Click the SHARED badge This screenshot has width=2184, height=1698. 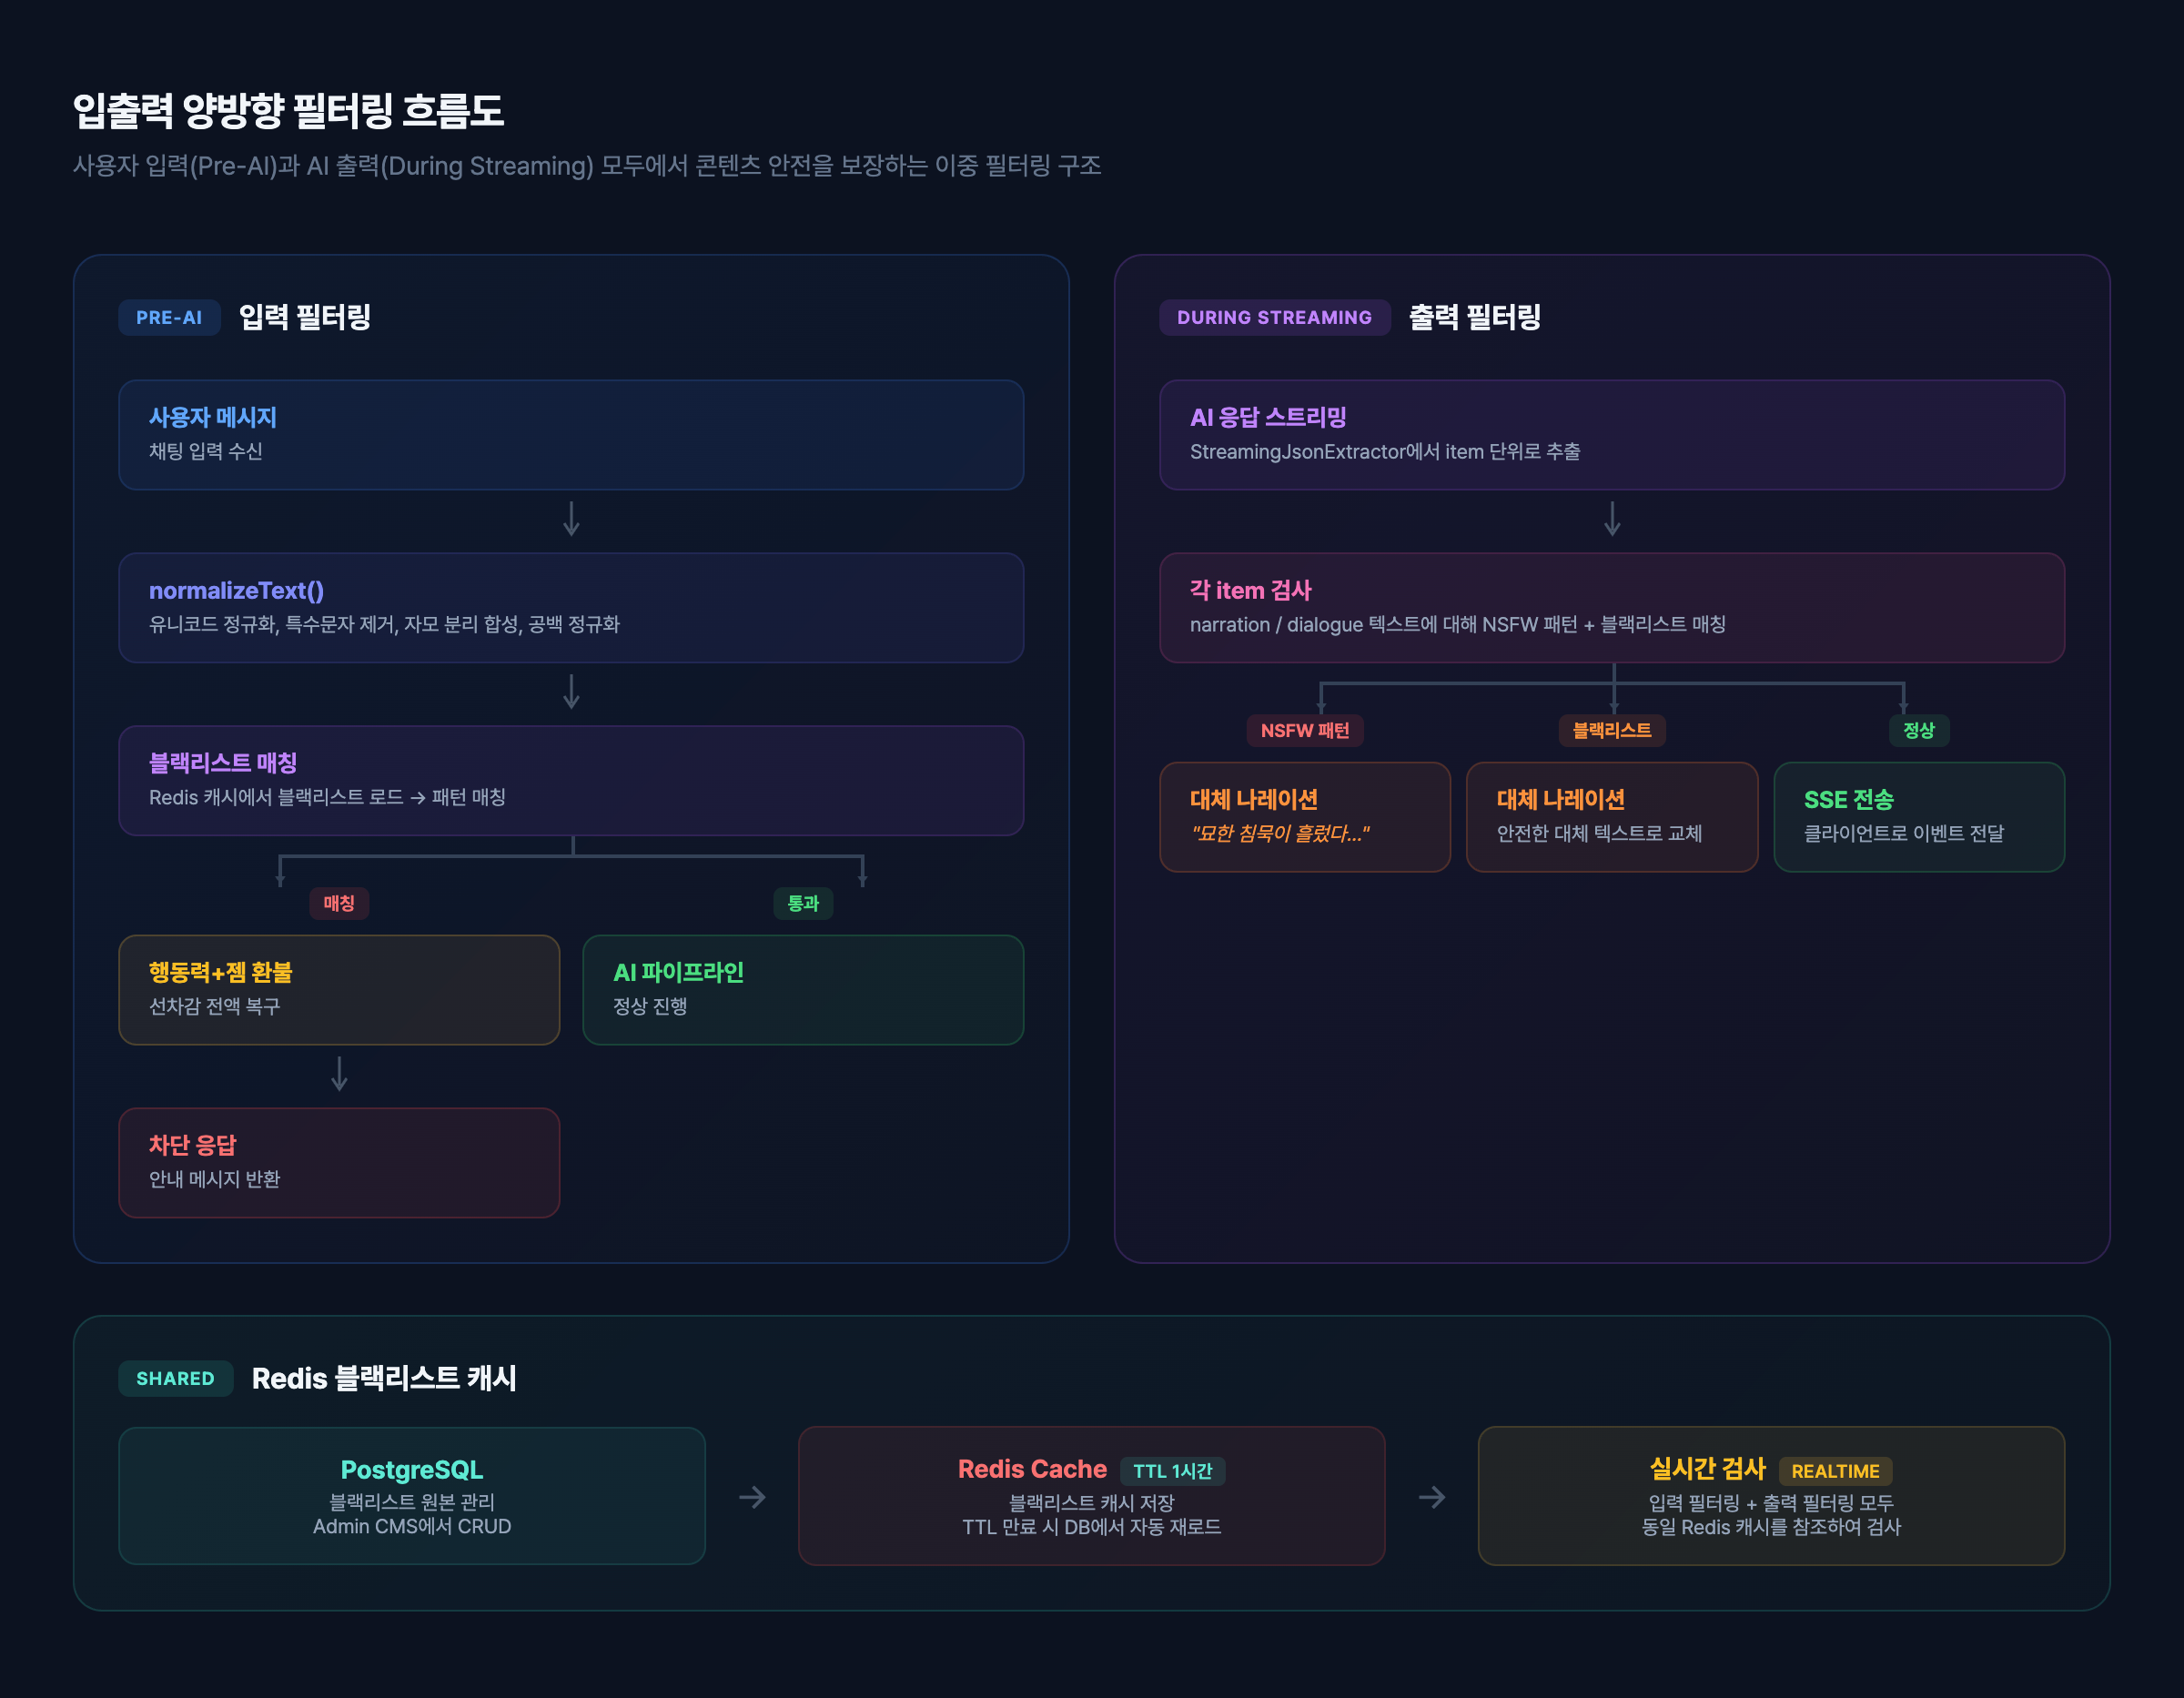(175, 1378)
